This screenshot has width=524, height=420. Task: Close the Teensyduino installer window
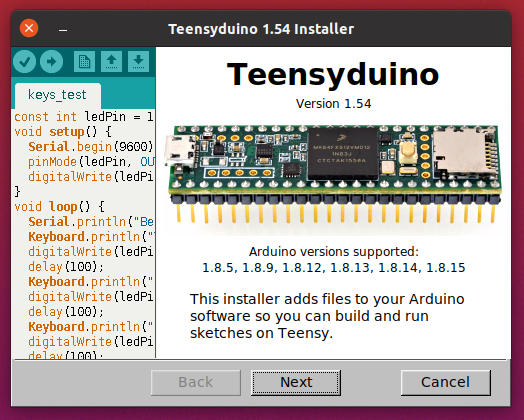click(x=29, y=28)
